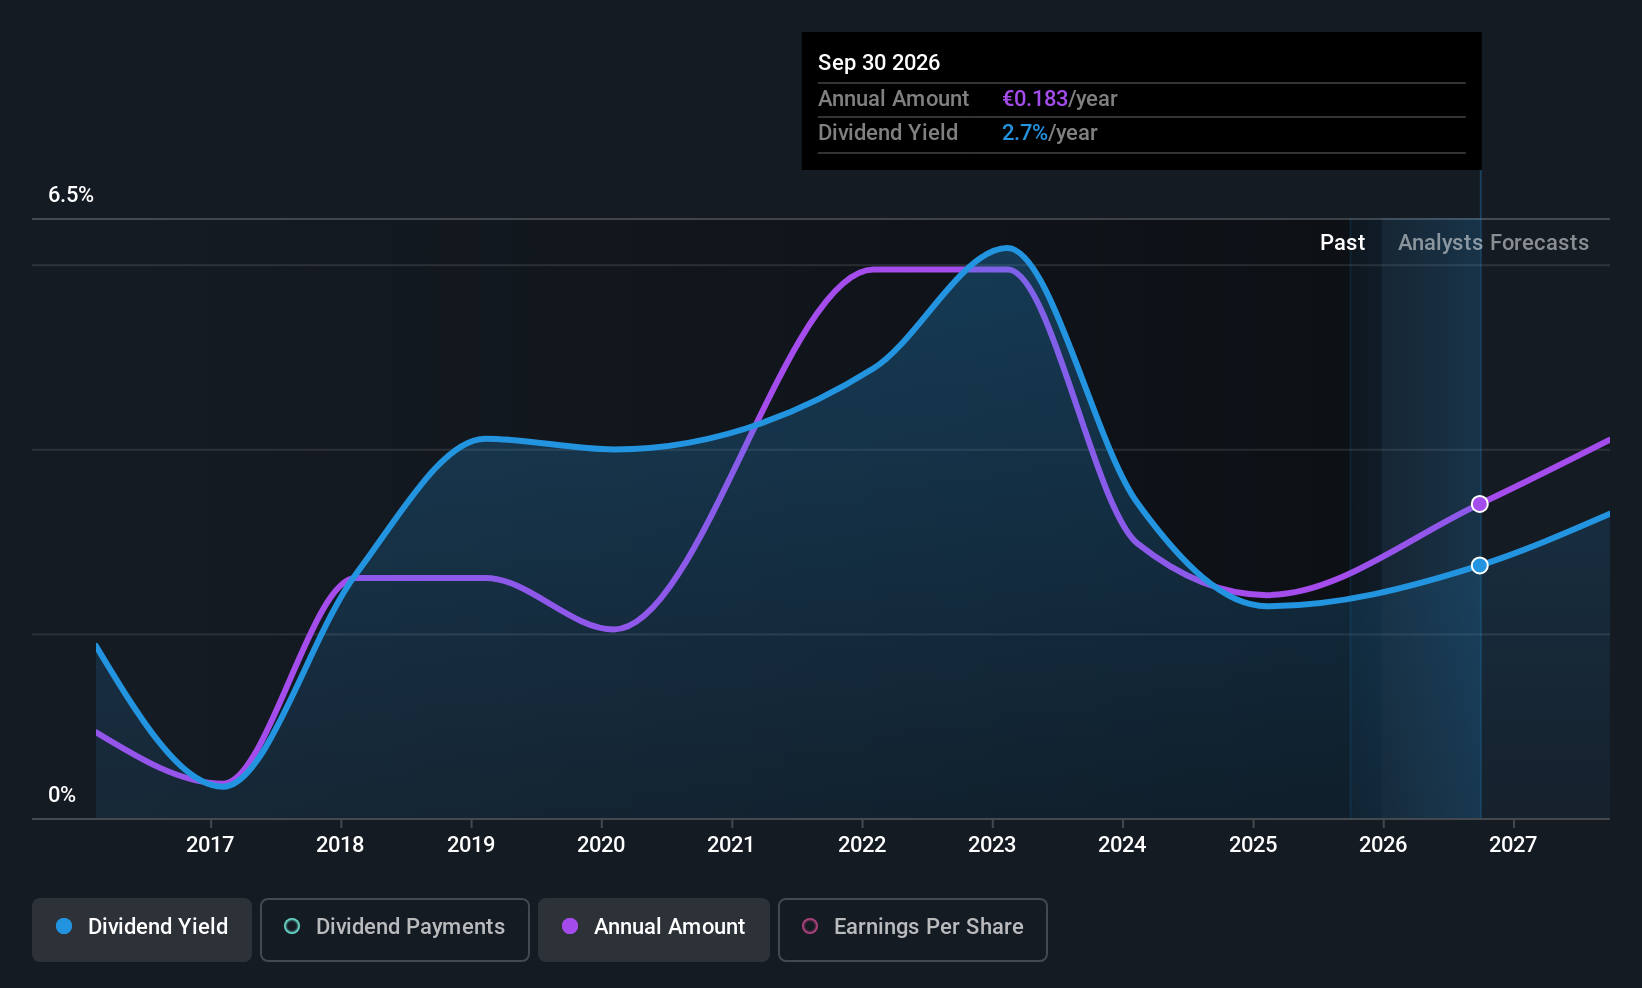The image size is (1642, 988).
Task: Click the blue Dividend Yield data point
Action: 1480,566
